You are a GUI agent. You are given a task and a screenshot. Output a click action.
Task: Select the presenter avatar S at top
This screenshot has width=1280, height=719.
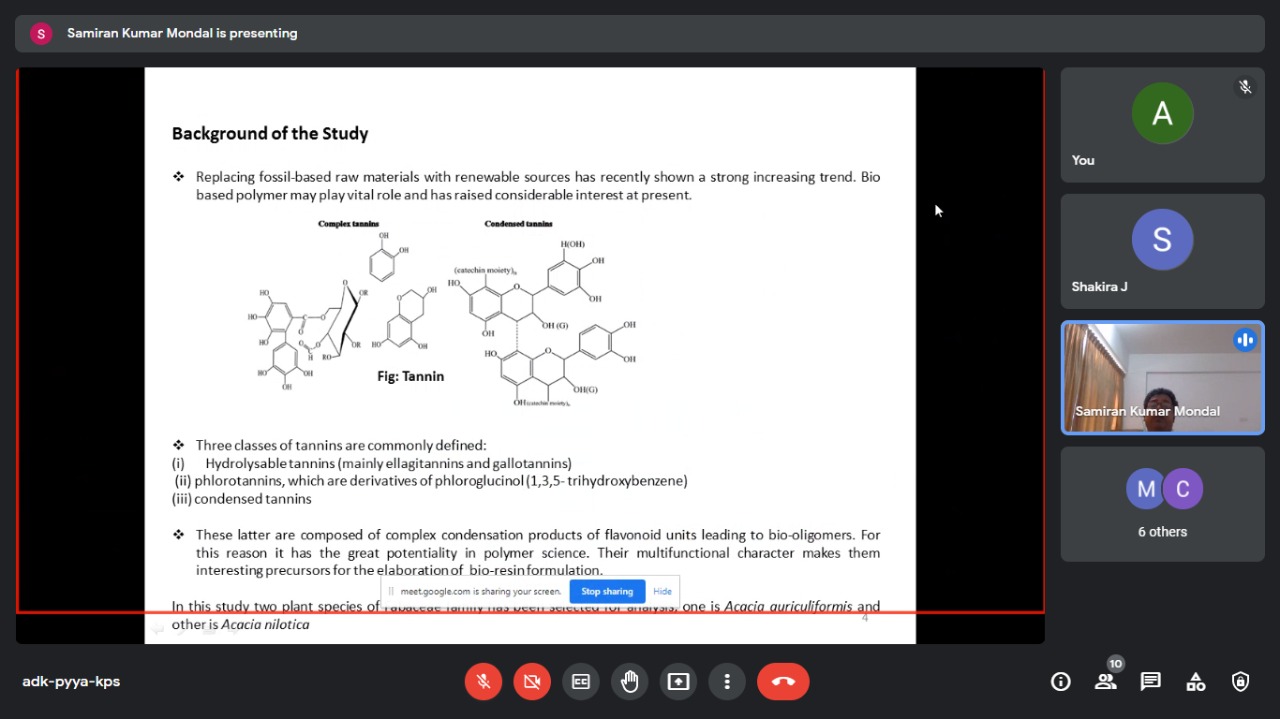click(x=41, y=33)
